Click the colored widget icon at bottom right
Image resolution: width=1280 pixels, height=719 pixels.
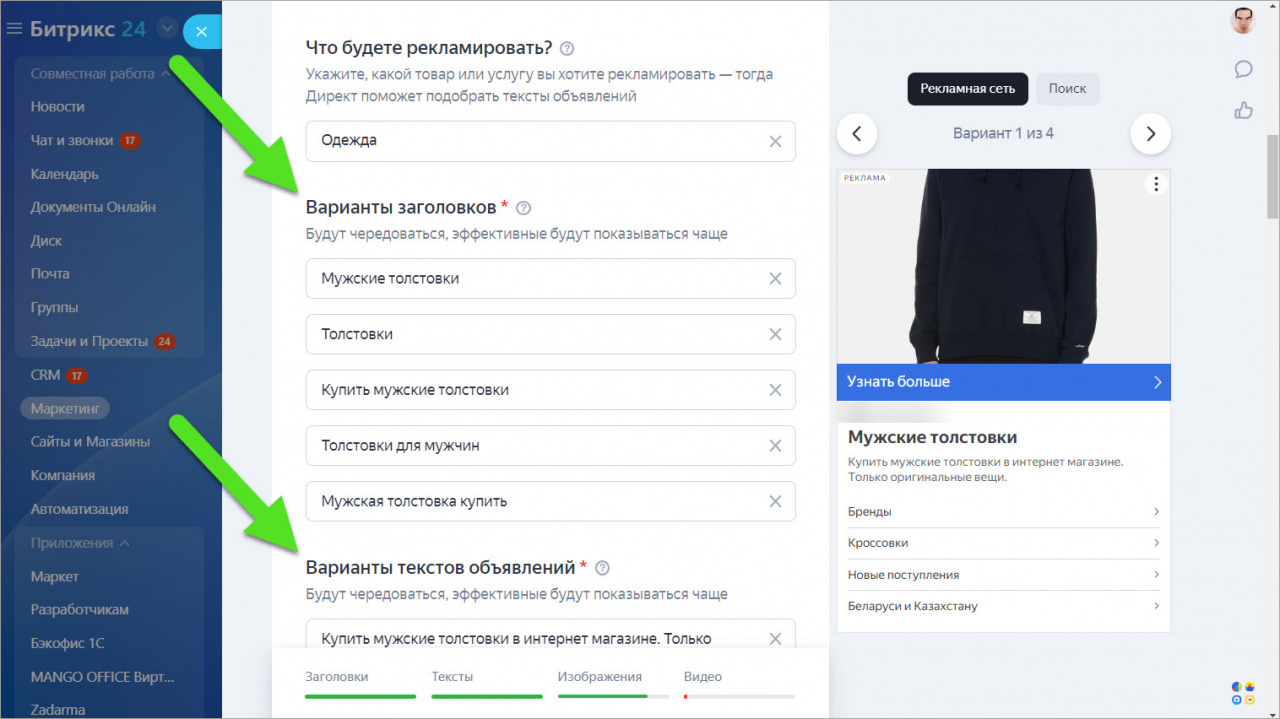click(x=1243, y=693)
